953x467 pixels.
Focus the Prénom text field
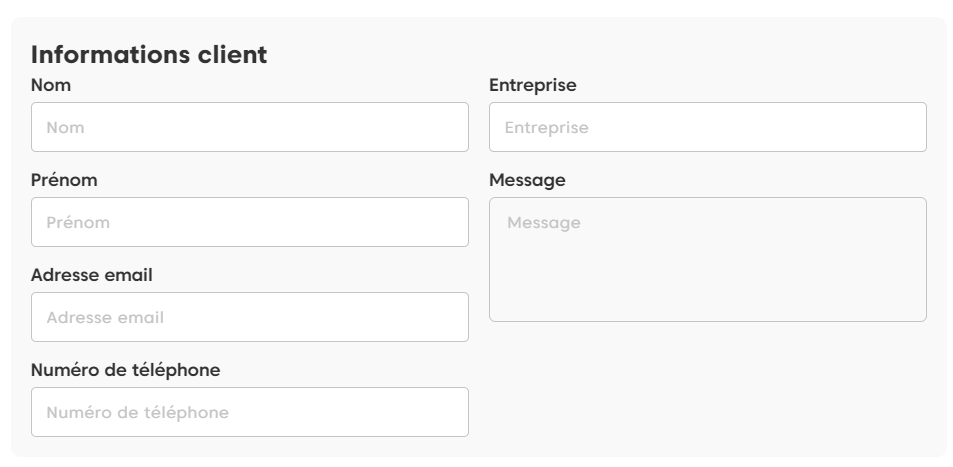[x=250, y=222]
